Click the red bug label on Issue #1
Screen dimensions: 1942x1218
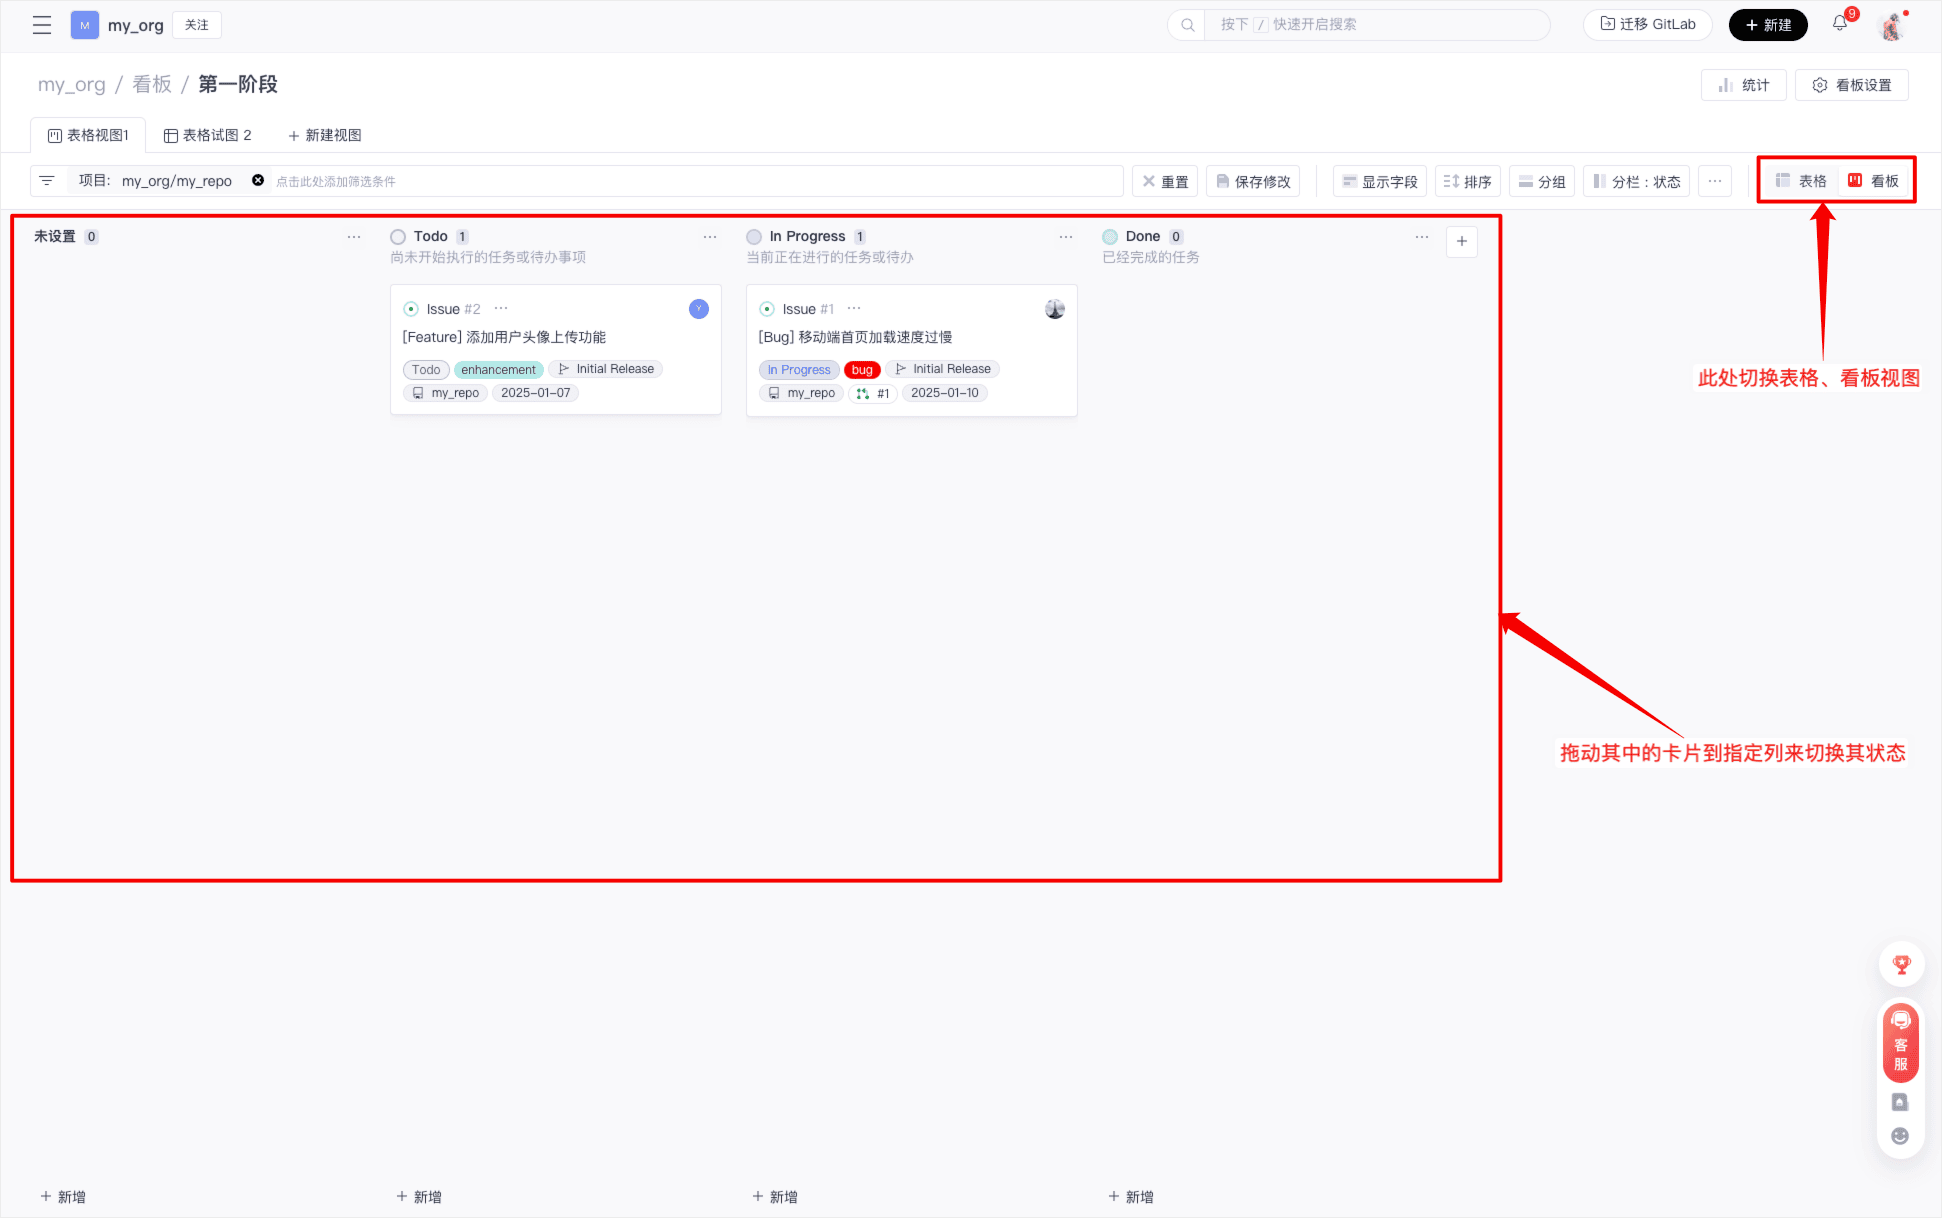click(x=862, y=370)
